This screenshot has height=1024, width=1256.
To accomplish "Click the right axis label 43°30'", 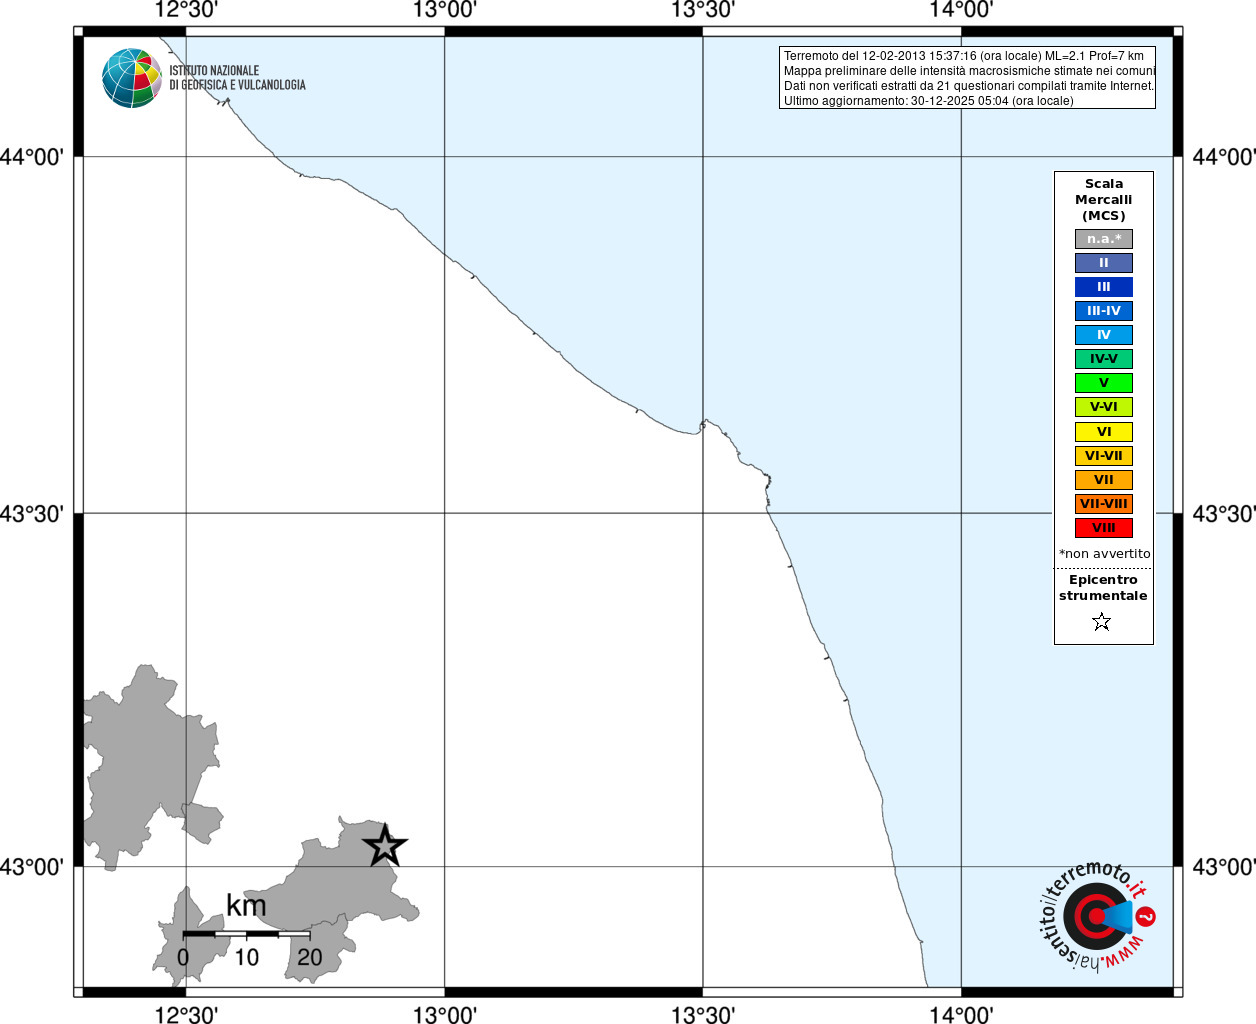I will click(x=1224, y=514).
